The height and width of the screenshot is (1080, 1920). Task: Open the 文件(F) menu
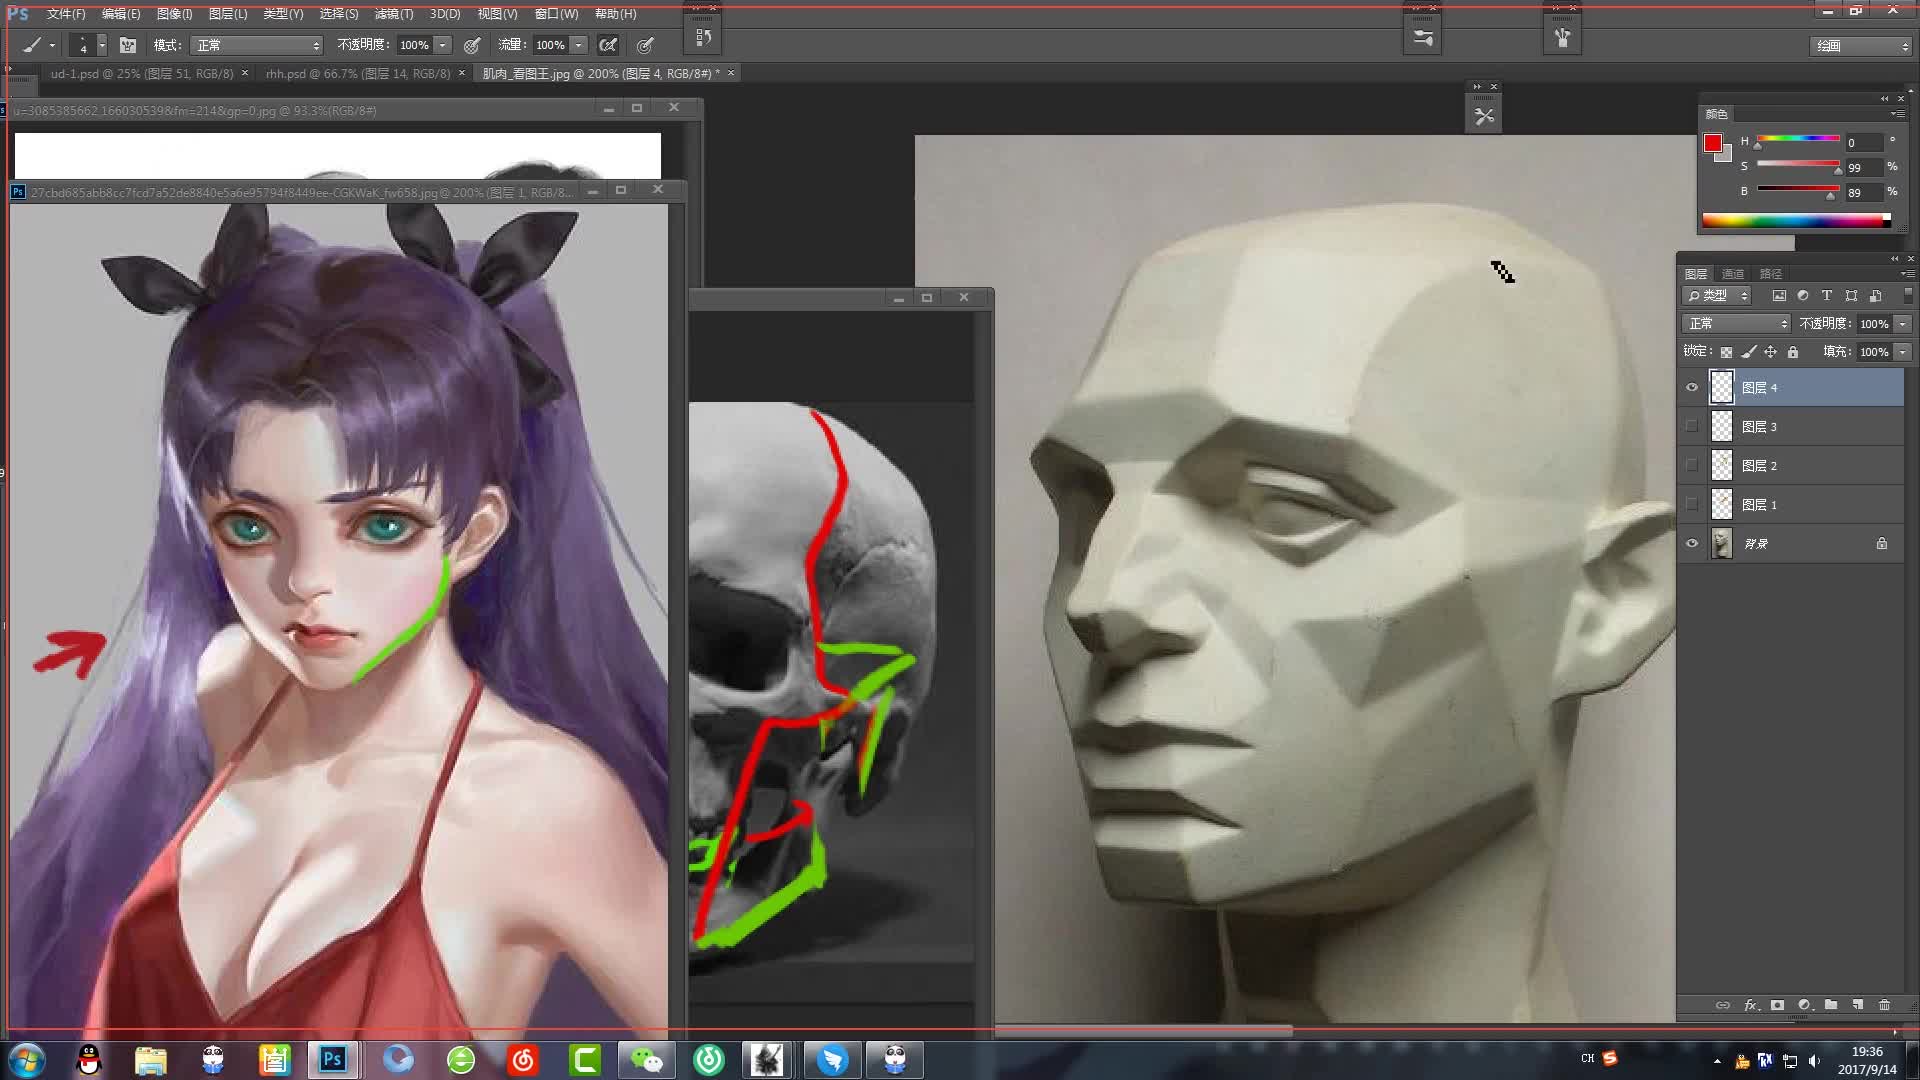(x=66, y=14)
